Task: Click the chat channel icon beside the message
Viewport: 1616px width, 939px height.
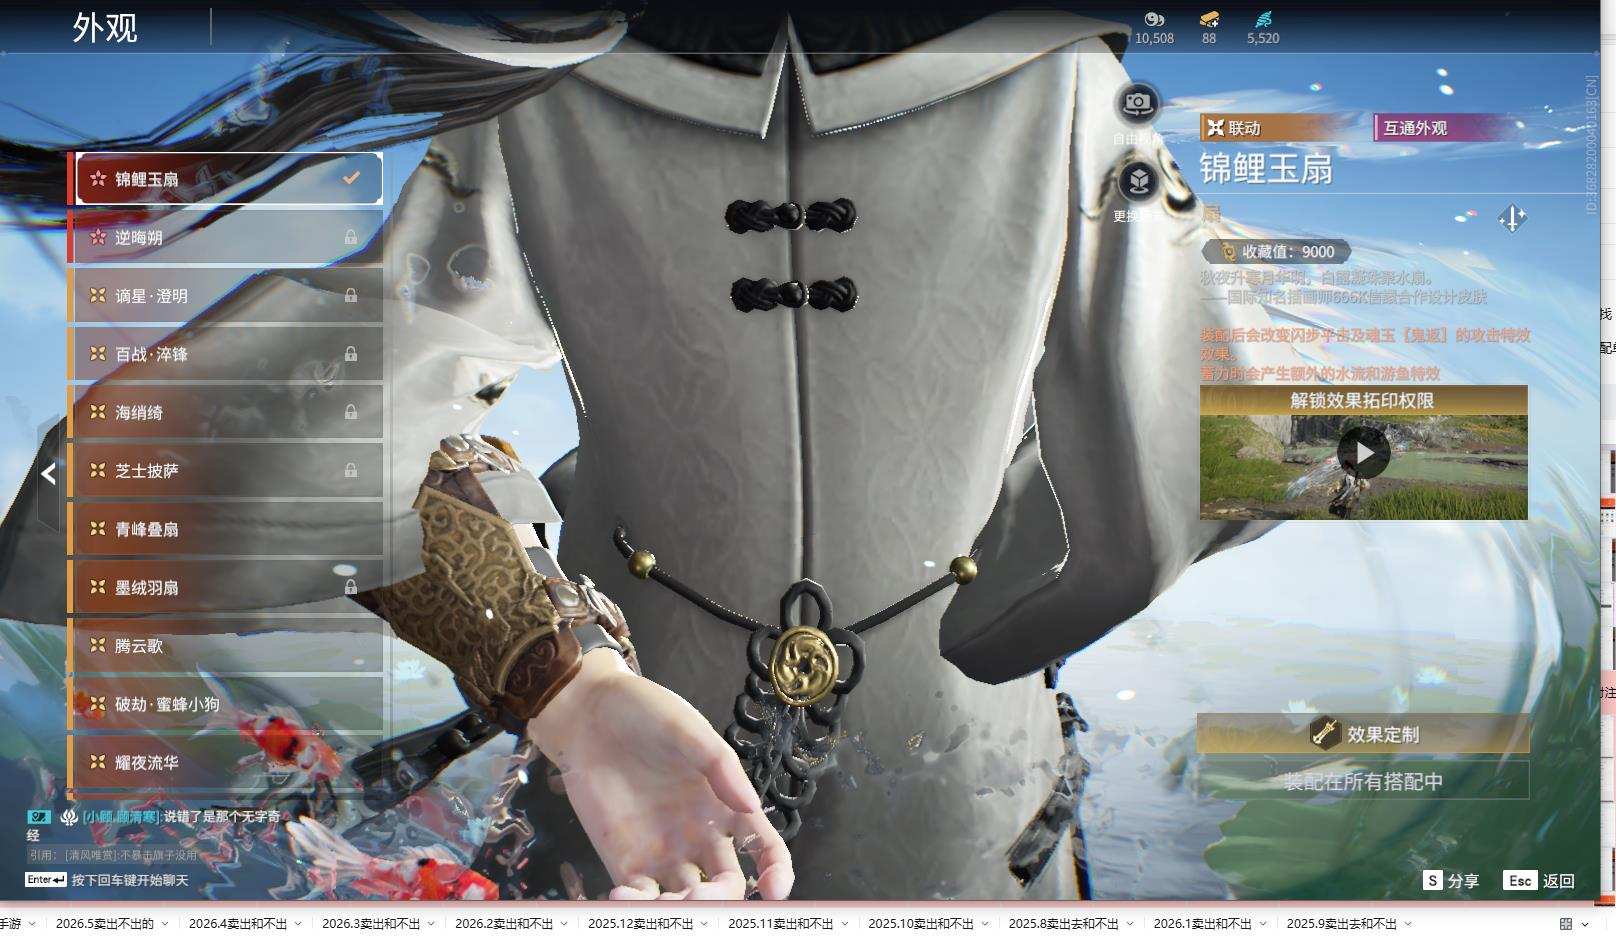Action: 39,817
